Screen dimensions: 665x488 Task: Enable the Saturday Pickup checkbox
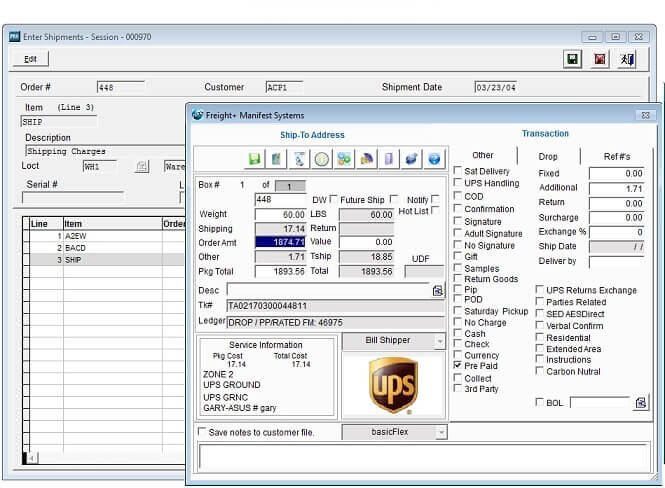[x=458, y=311]
